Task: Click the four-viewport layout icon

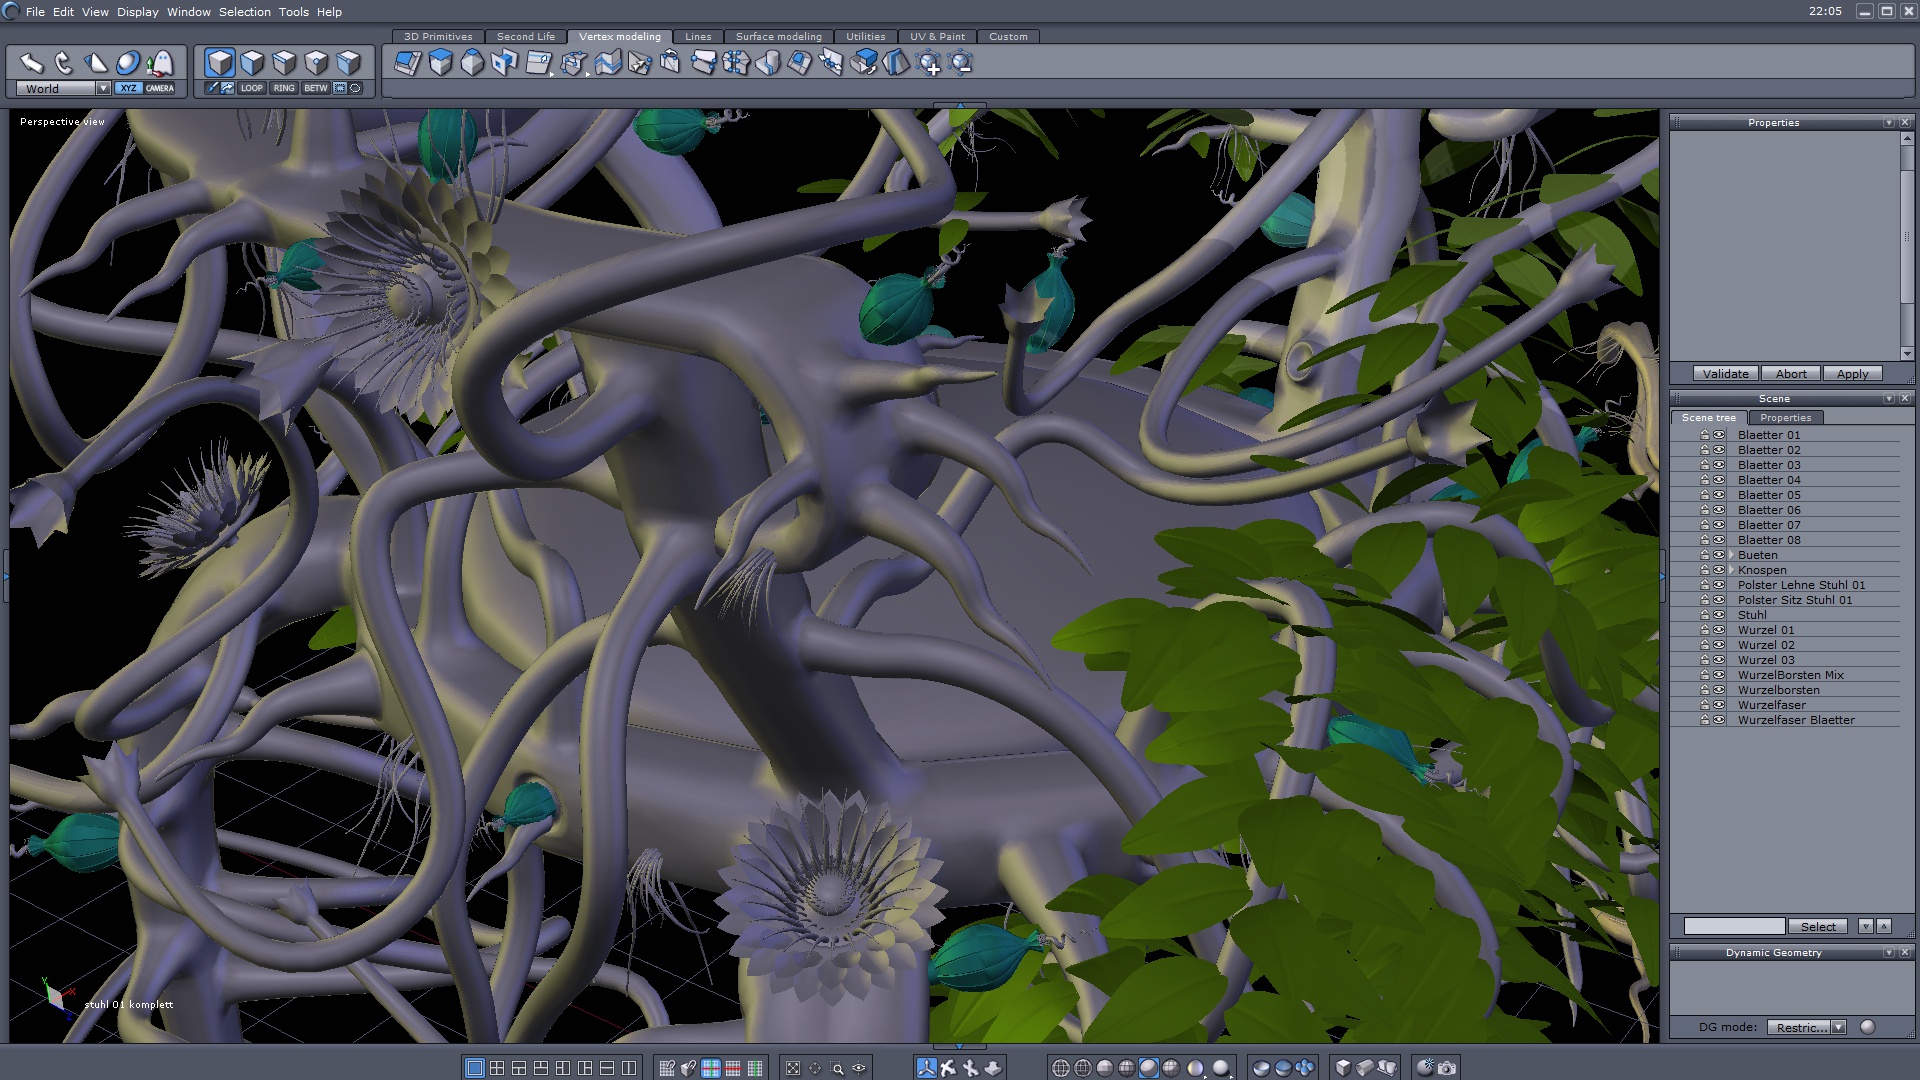Action: 497,1068
